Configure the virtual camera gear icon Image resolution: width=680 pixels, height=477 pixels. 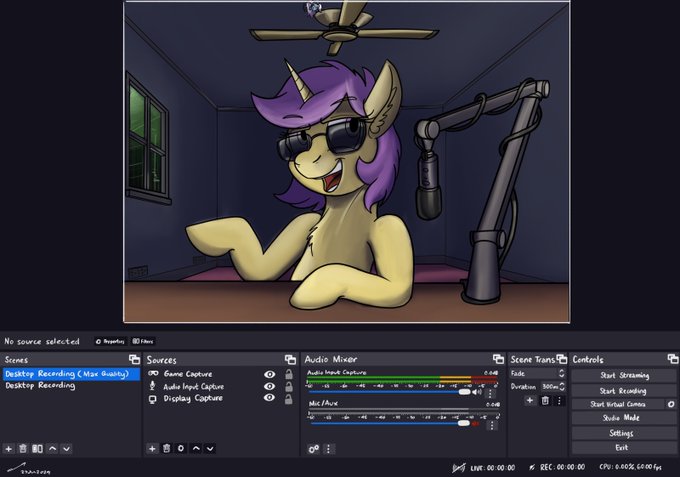pyautogui.click(x=671, y=404)
